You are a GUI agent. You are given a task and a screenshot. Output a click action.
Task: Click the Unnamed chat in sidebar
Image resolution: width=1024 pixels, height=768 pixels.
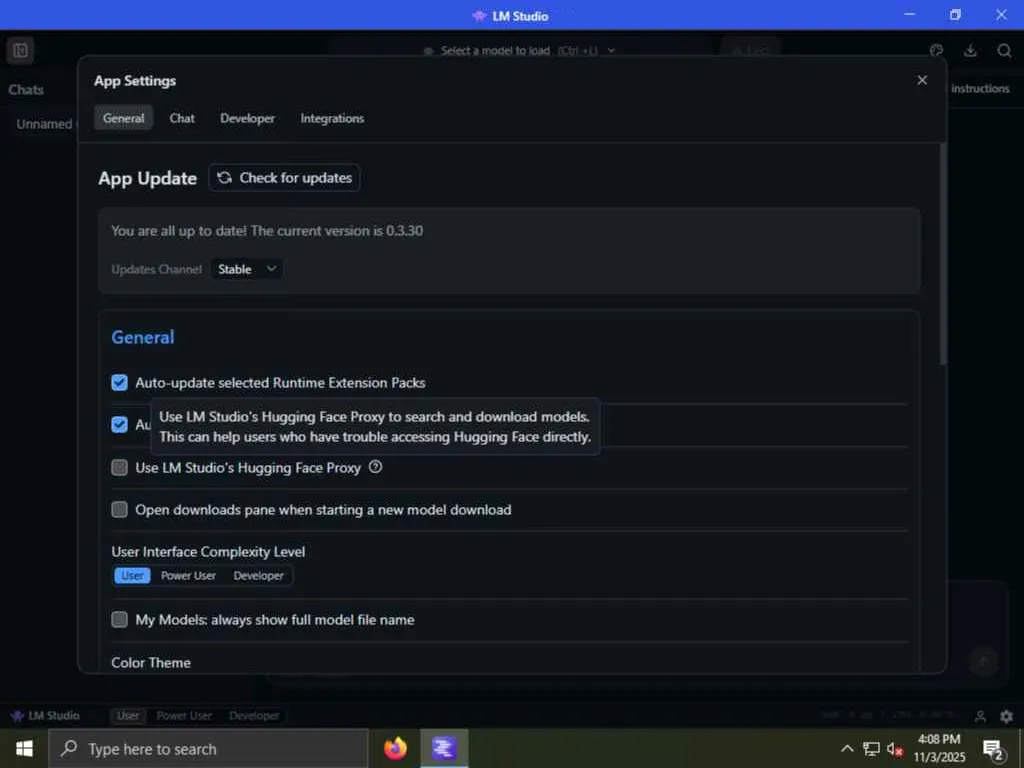pyautogui.click(x=44, y=123)
